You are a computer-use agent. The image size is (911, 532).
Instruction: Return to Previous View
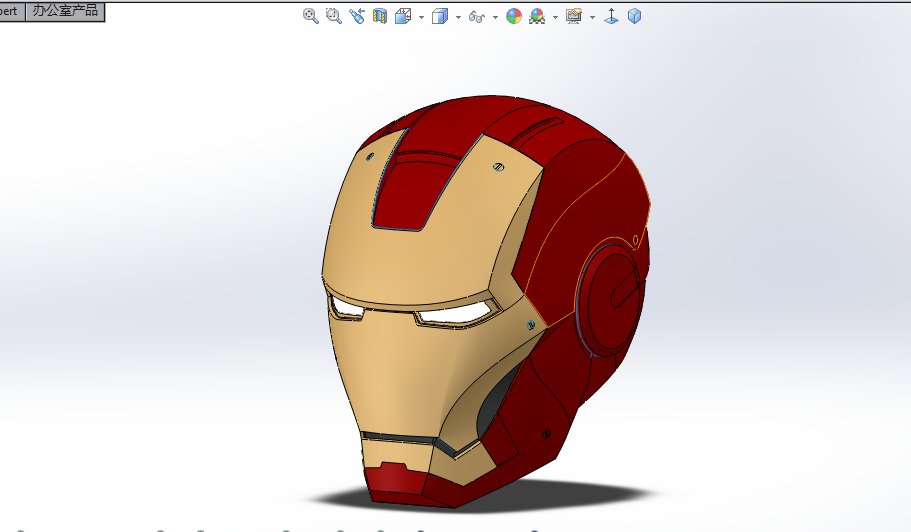click(357, 16)
